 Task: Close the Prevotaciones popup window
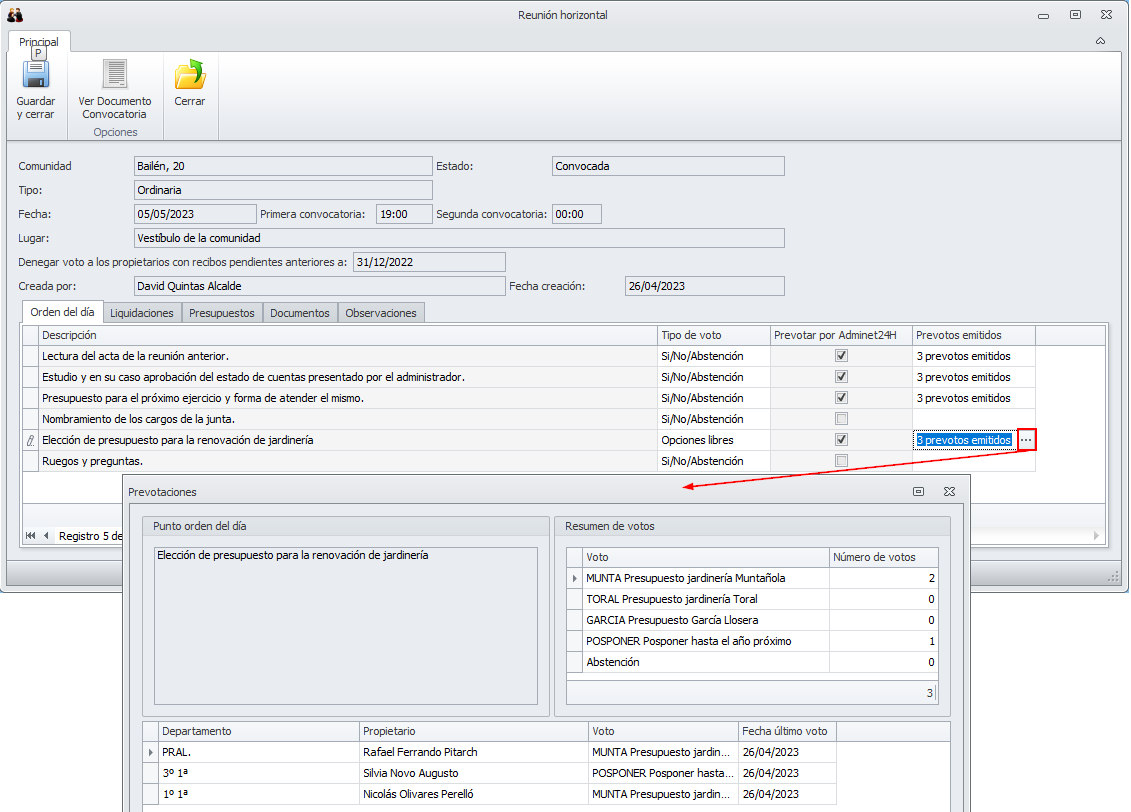tap(949, 492)
